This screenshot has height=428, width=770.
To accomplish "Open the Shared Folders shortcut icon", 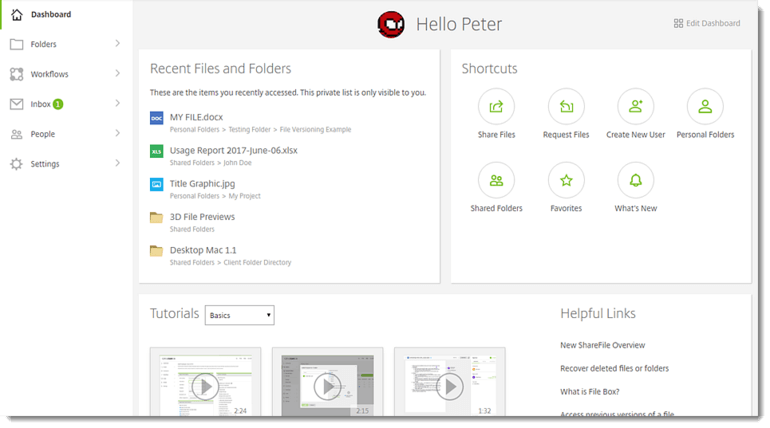I will (x=496, y=180).
